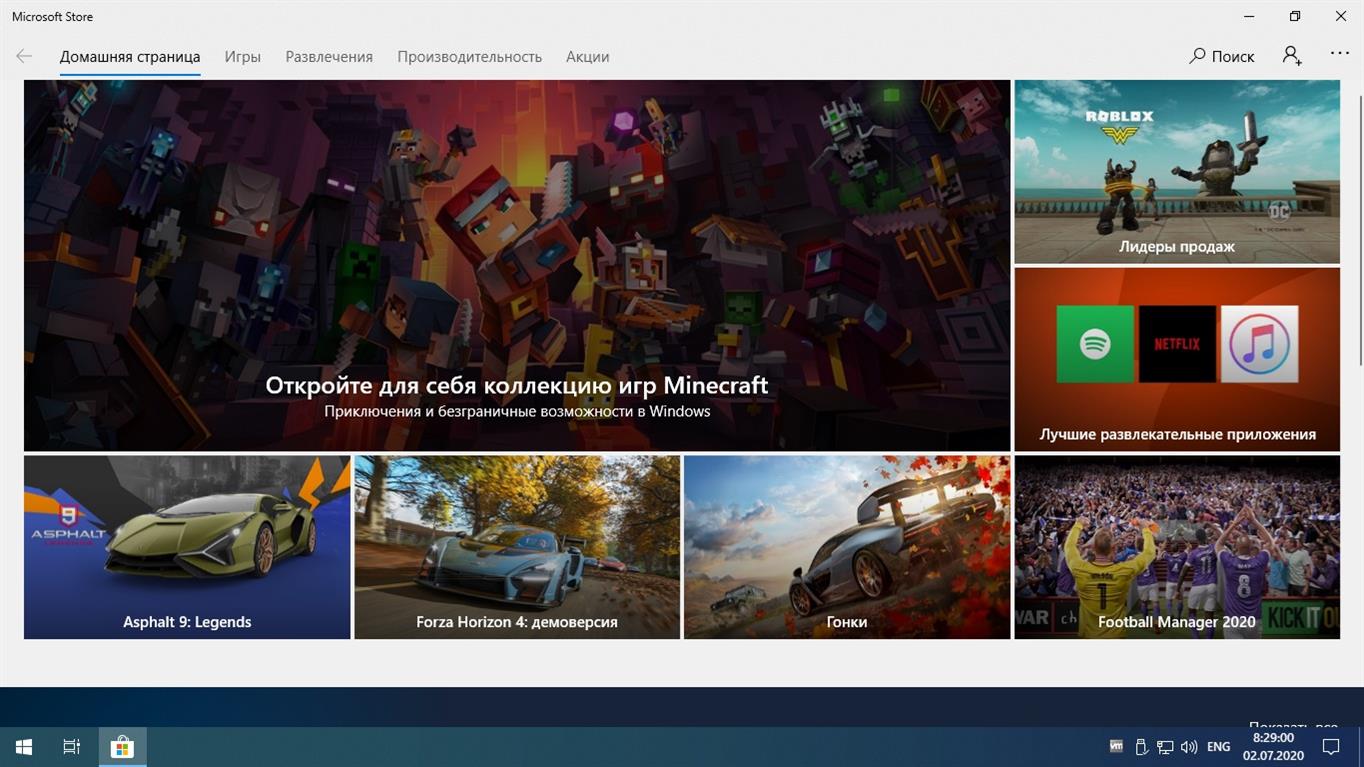The width and height of the screenshot is (1364, 767).
Task: Open the three-dot more options menu
Action: (1340, 54)
